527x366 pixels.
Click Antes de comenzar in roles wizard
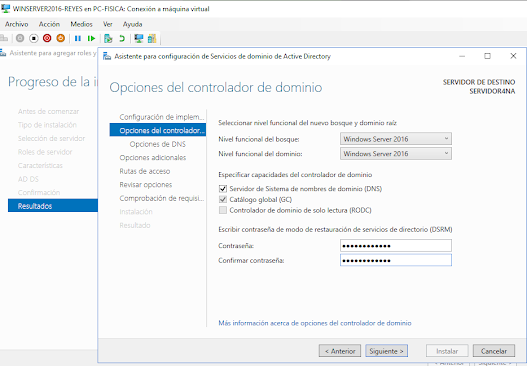(x=48, y=111)
